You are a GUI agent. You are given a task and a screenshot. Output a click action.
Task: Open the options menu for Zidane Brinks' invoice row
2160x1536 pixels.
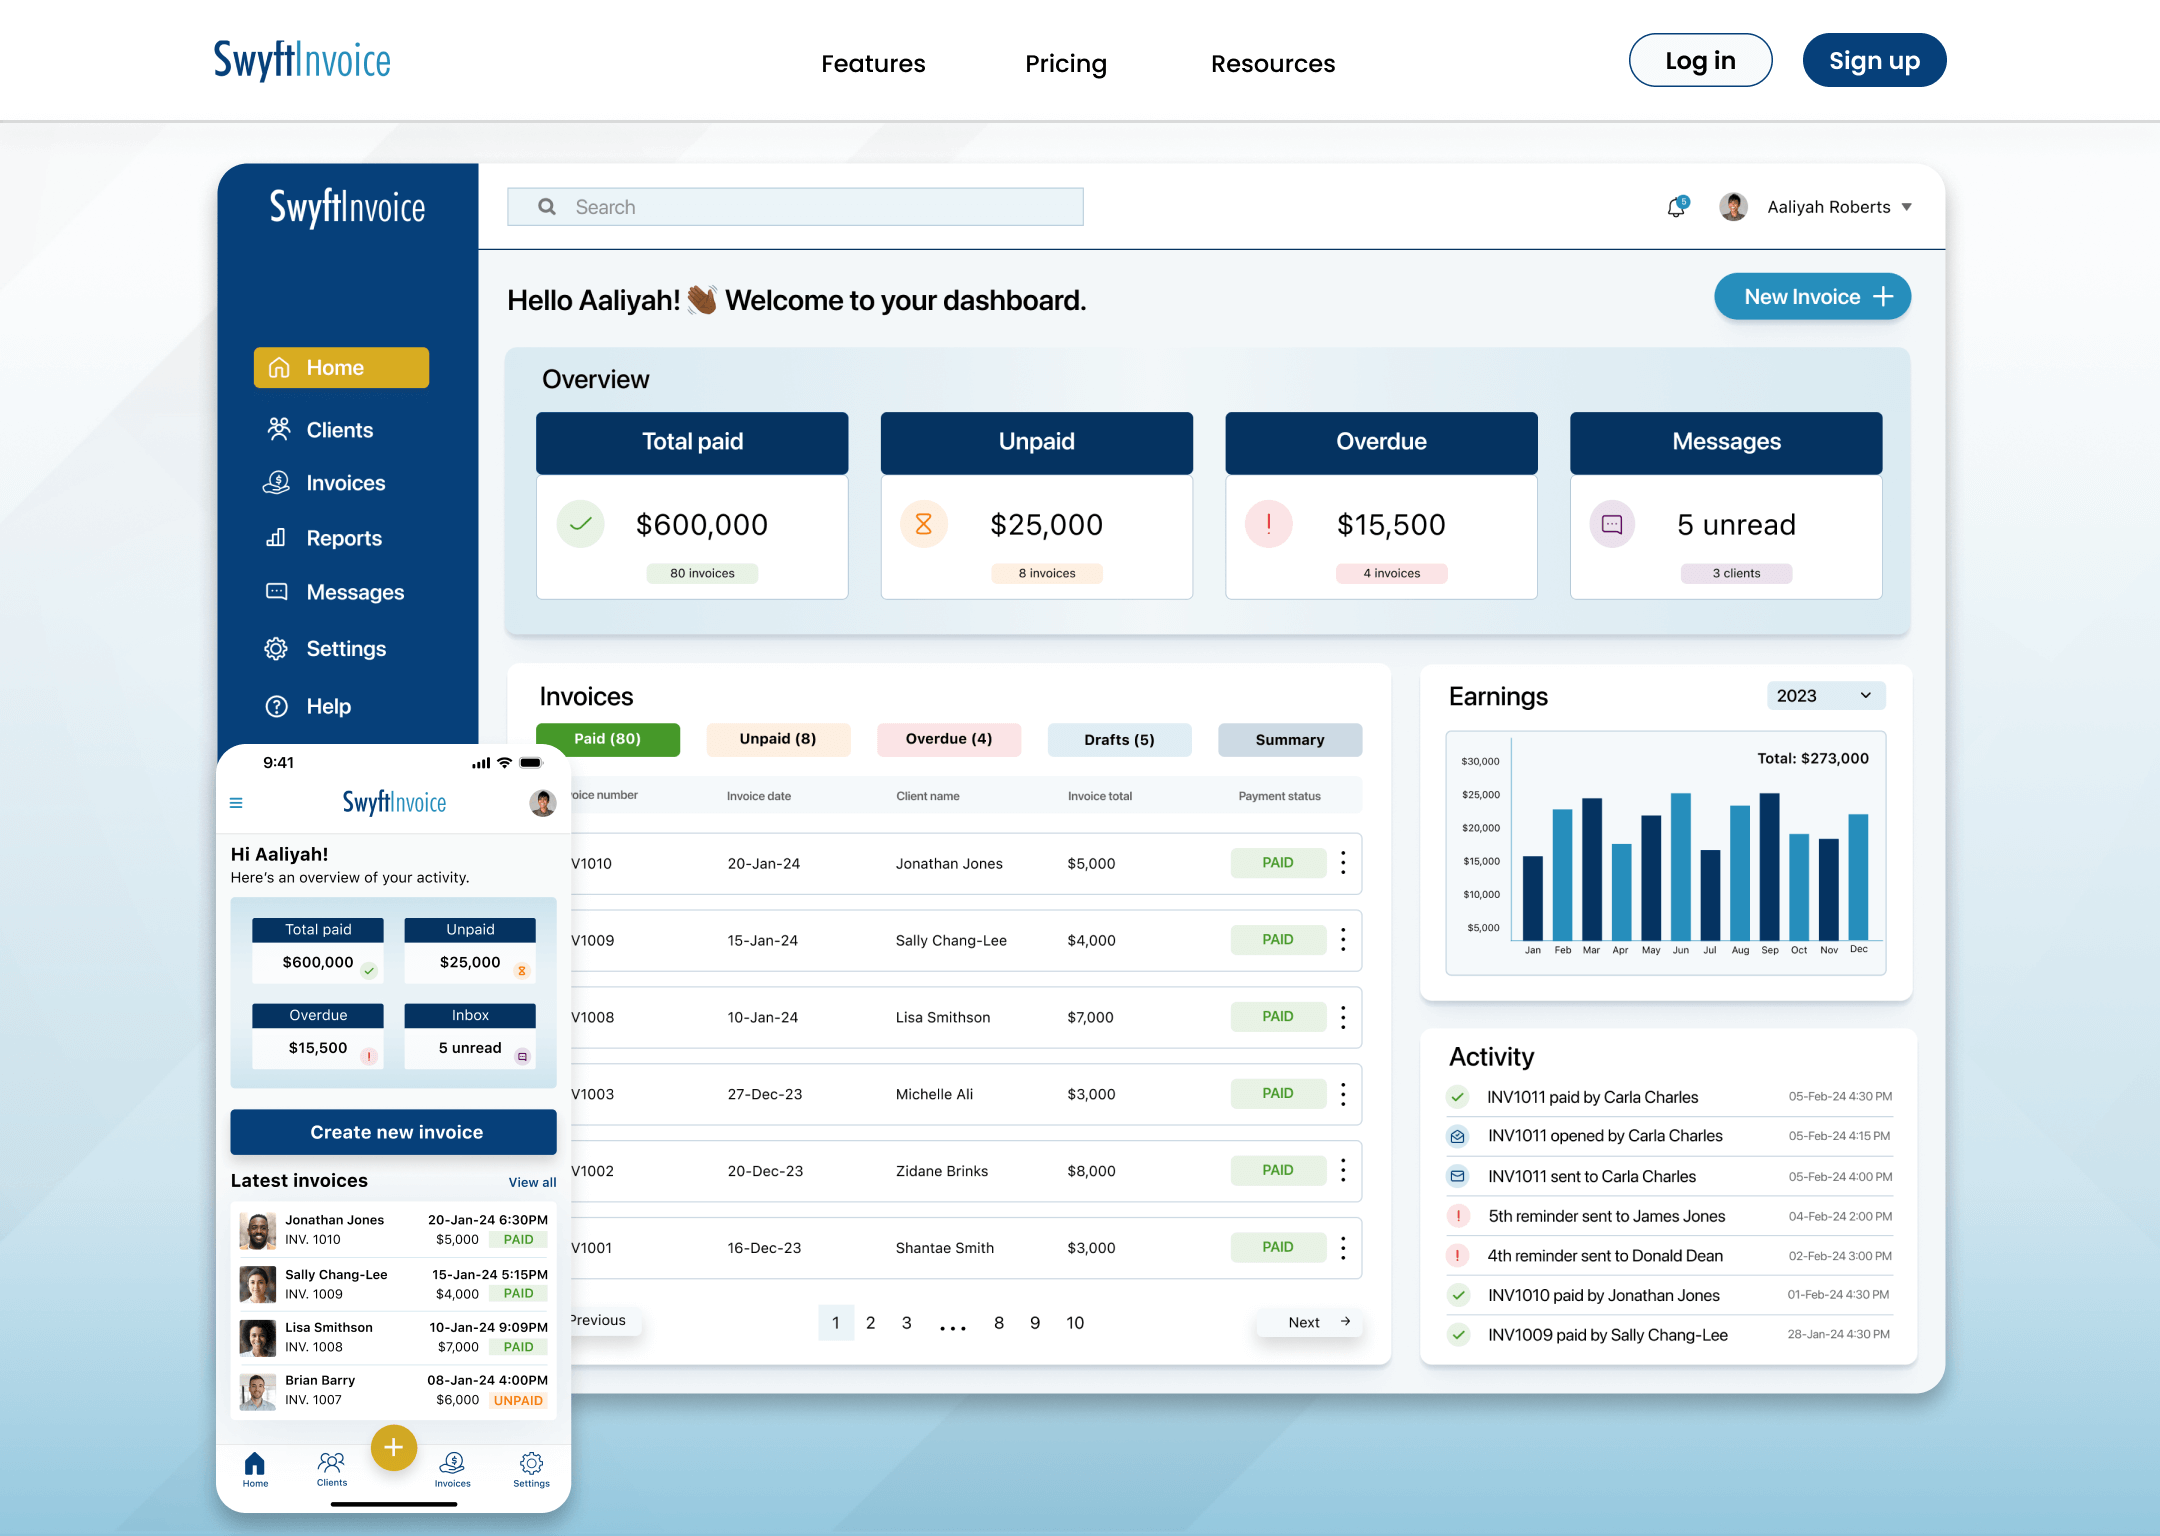click(1343, 1171)
